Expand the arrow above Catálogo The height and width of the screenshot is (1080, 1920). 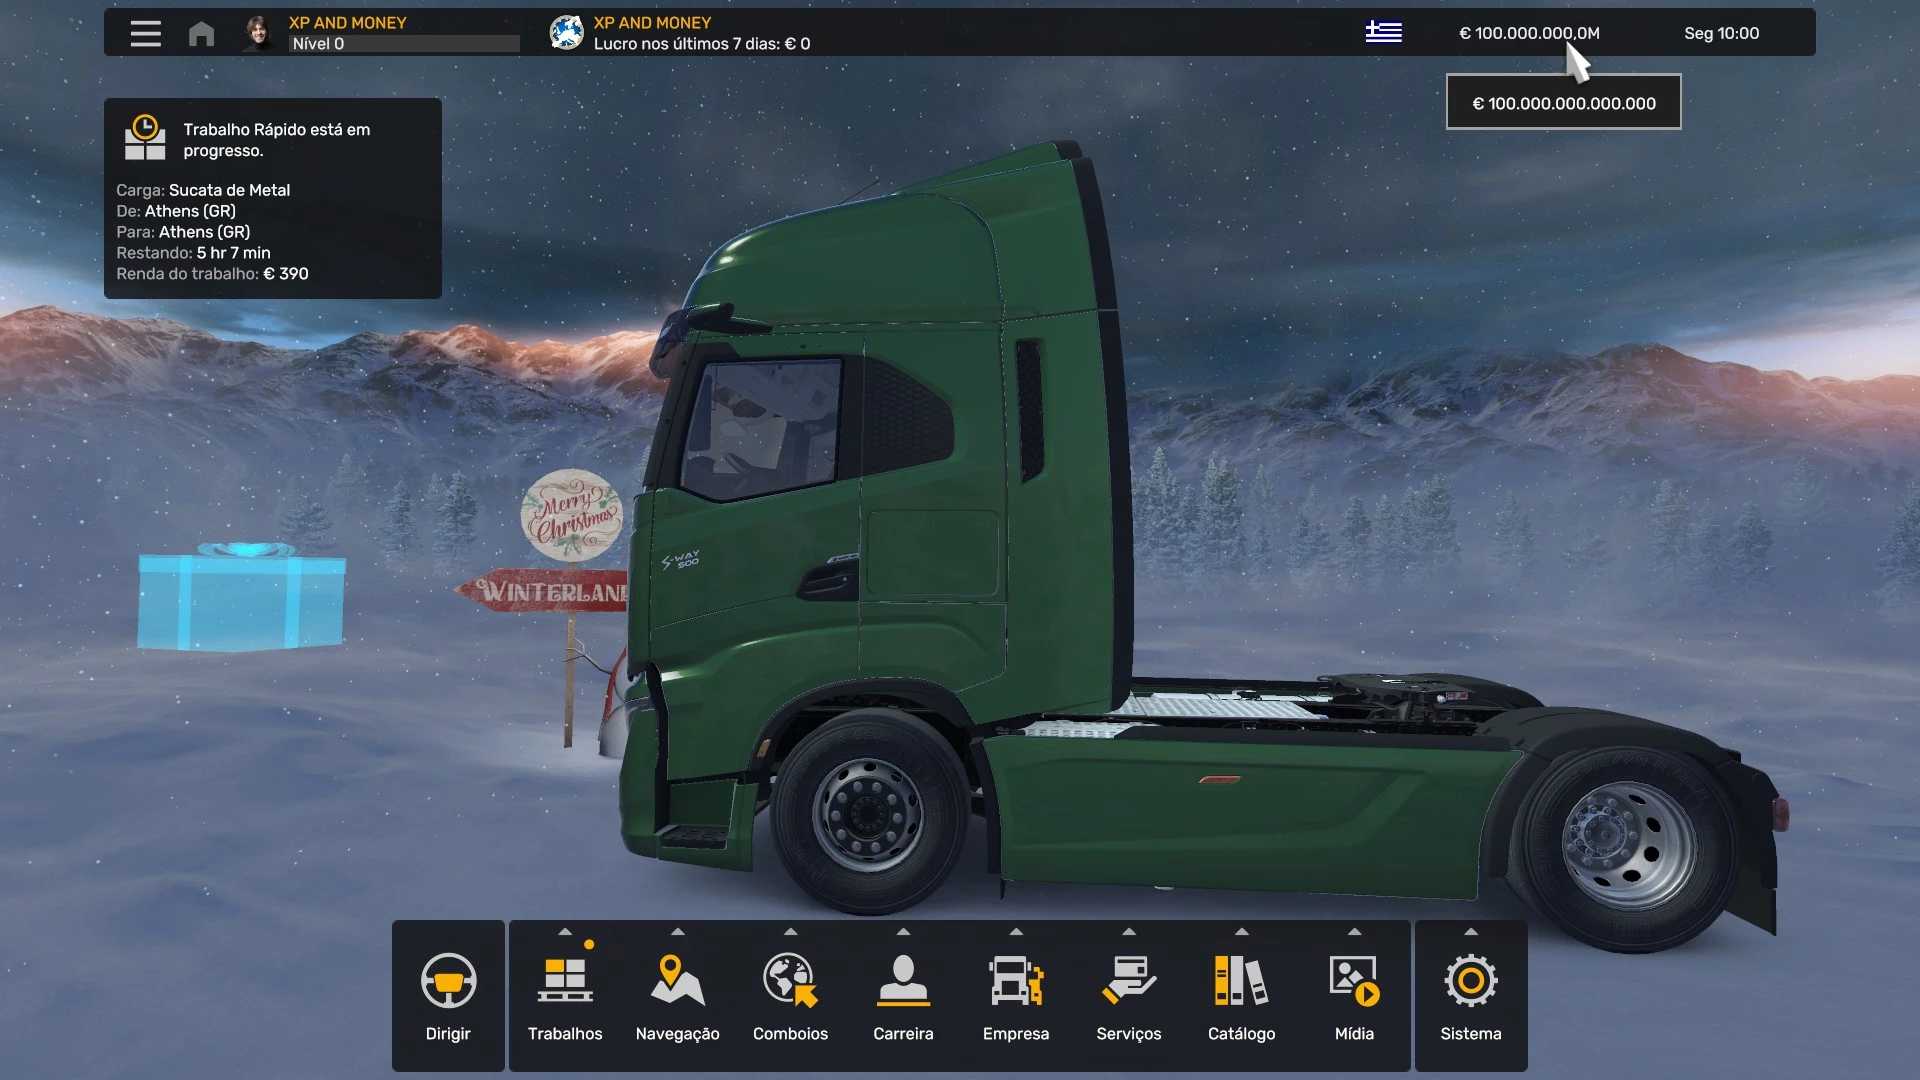click(x=1241, y=931)
